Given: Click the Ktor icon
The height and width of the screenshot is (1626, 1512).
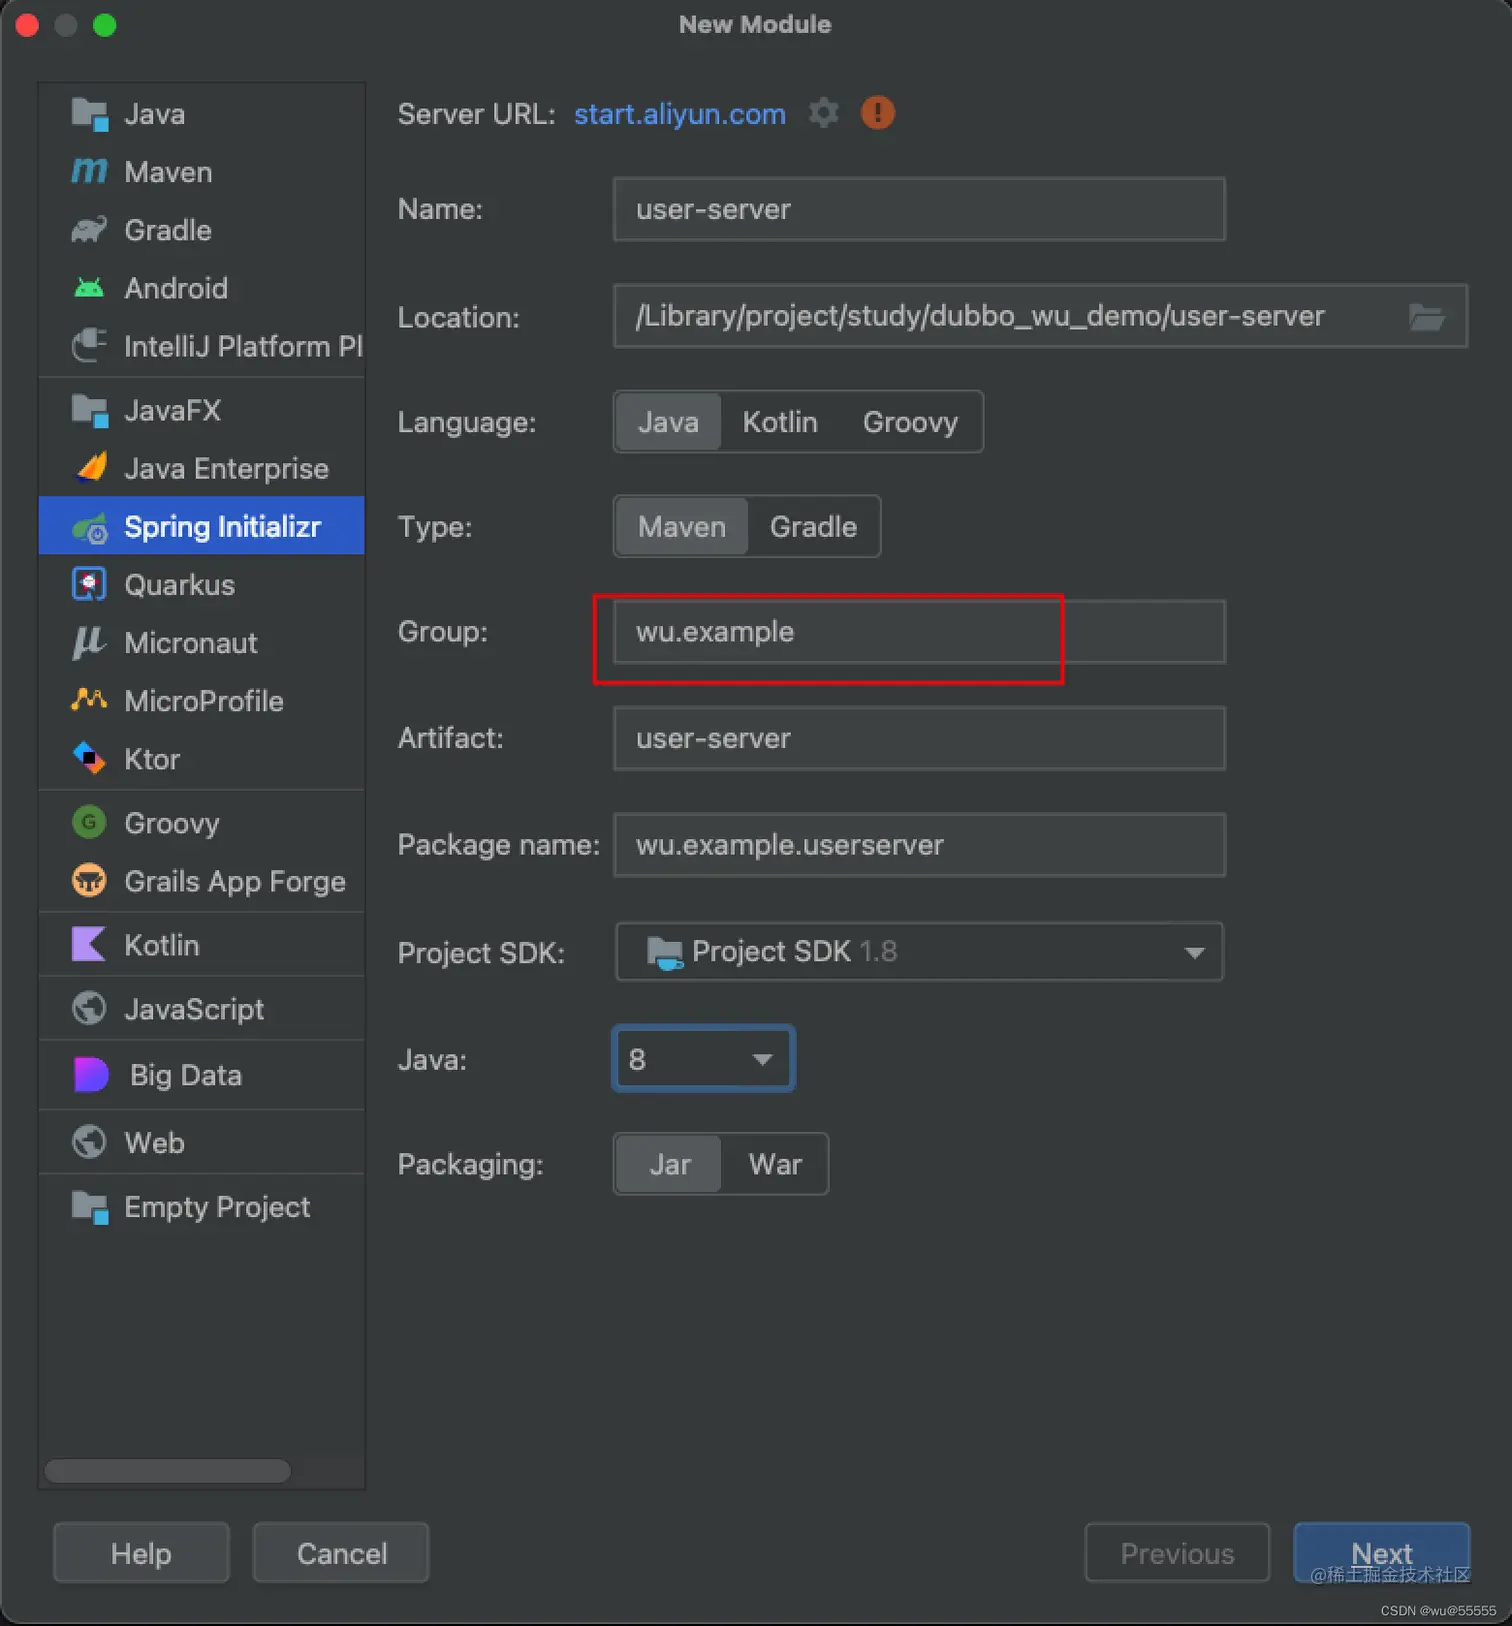Looking at the screenshot, I should (x=89, y=758).
